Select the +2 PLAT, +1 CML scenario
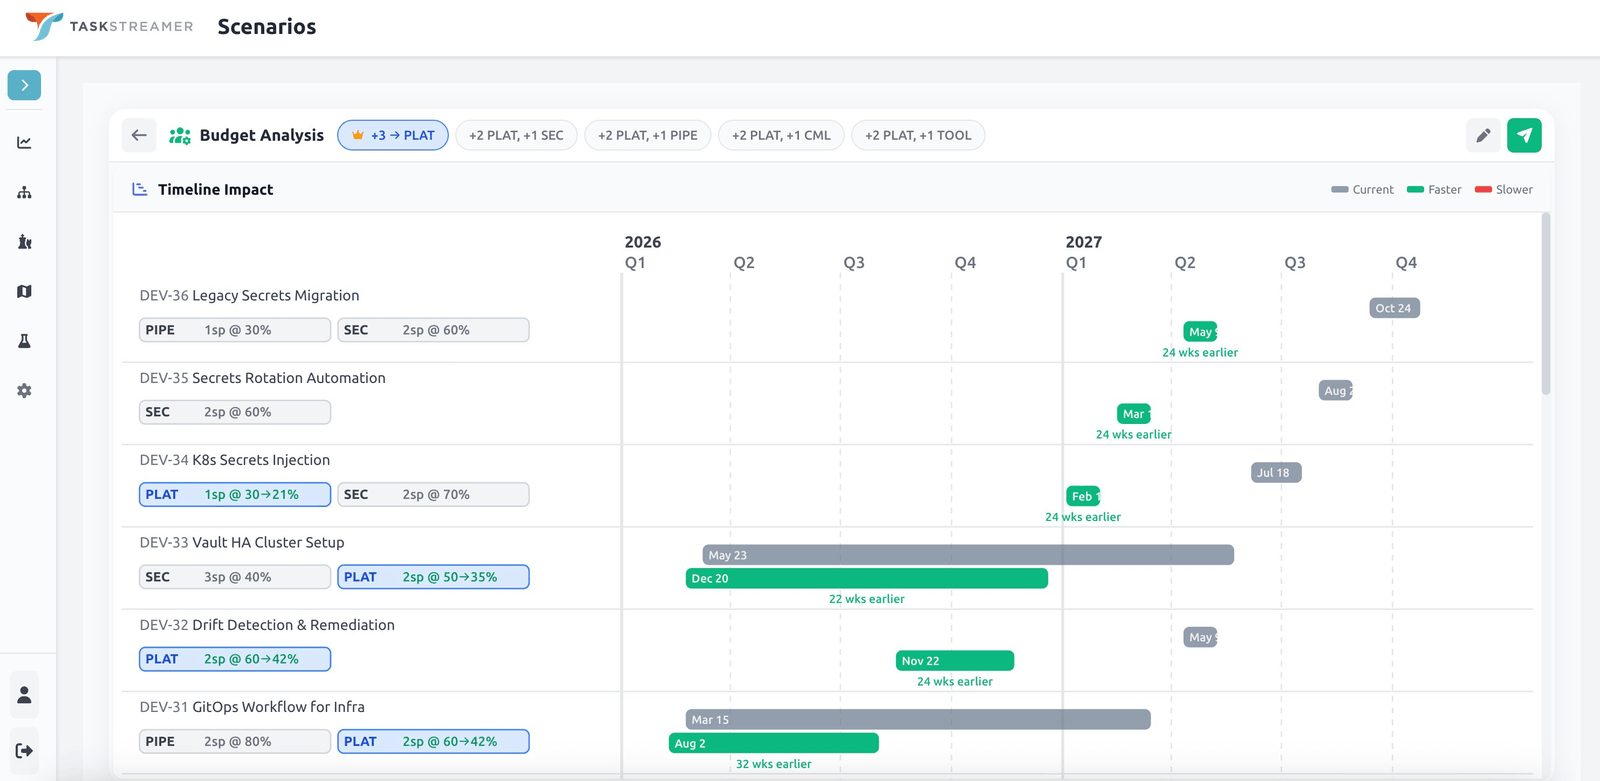 (781, 135)
